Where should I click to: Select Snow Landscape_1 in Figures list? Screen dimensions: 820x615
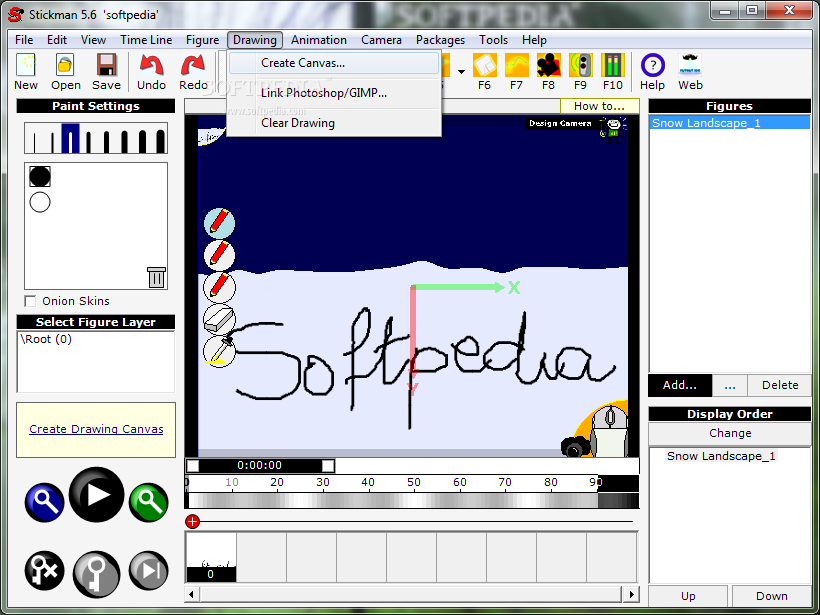tap(730, 123)
